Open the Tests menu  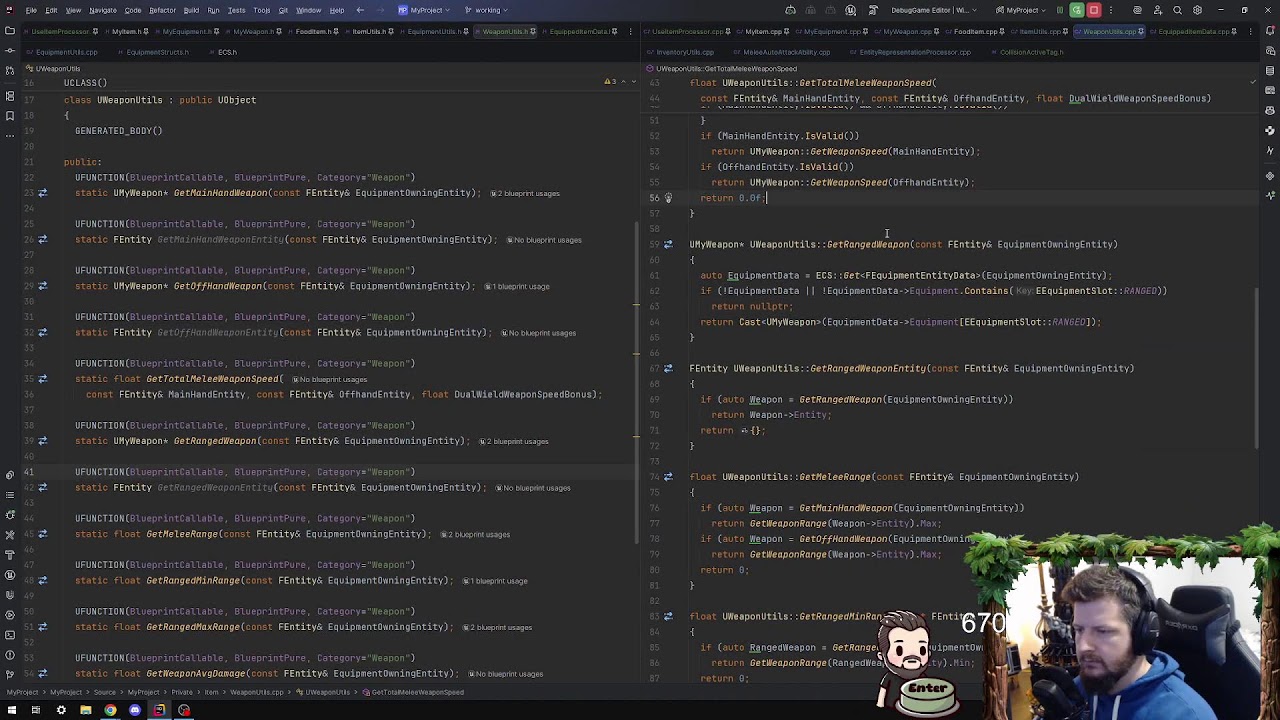click(236, 10)
